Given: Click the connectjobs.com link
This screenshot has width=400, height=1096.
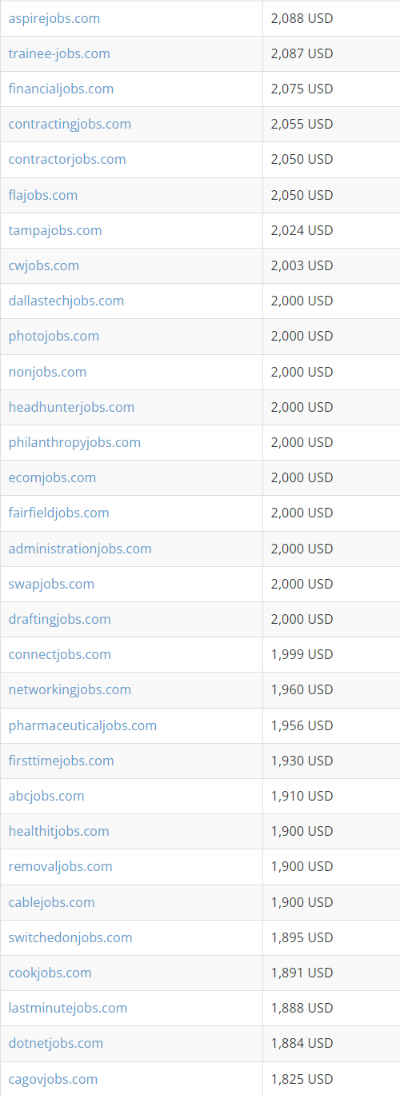Looking at the screenshot, I should [x=59, y=655].
